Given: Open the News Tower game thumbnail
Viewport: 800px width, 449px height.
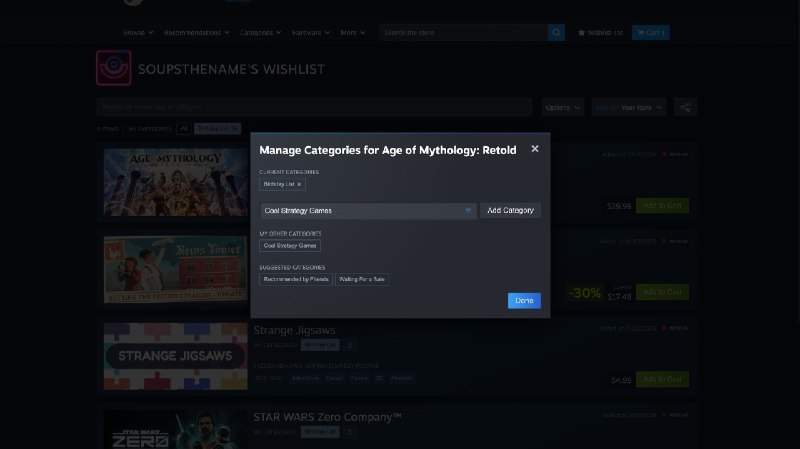Looking at the screenshot, I should (176, 269).
